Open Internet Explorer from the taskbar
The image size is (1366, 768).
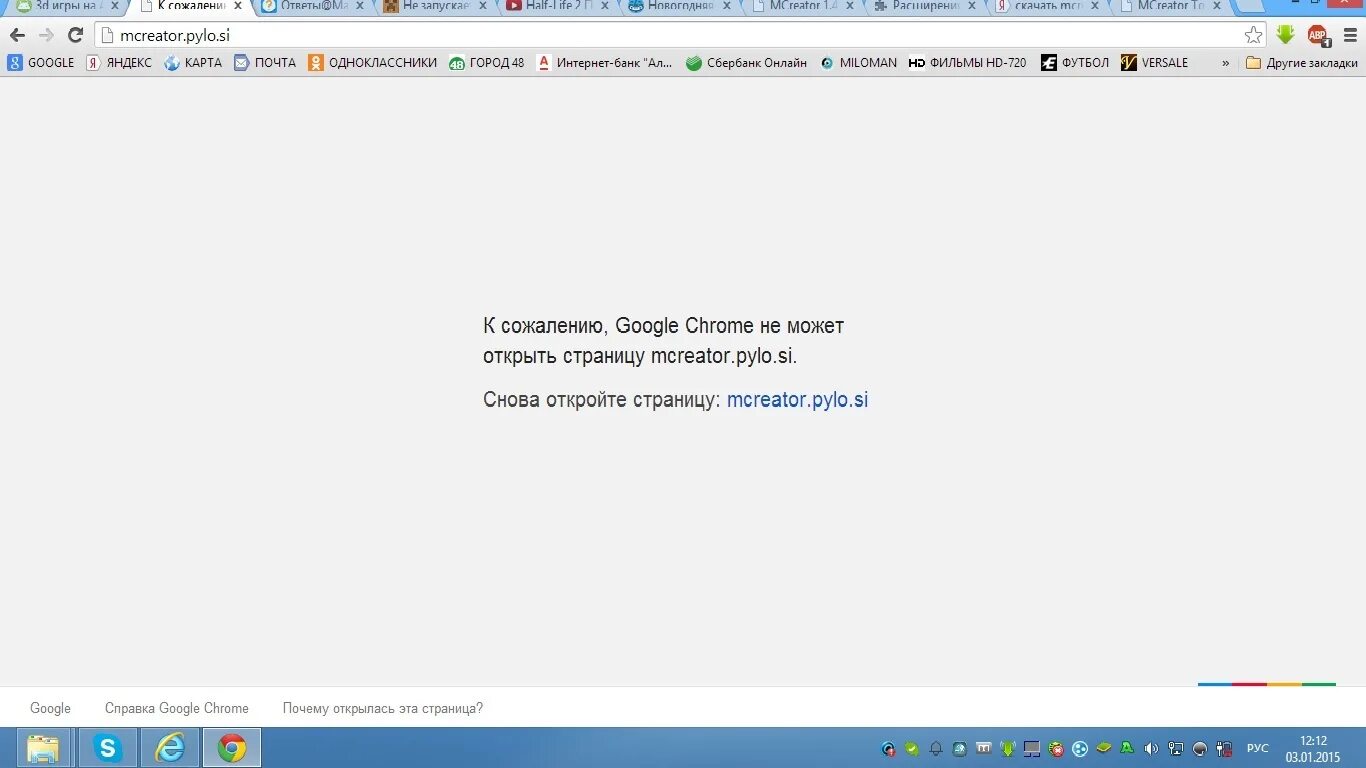pos(170,748)
